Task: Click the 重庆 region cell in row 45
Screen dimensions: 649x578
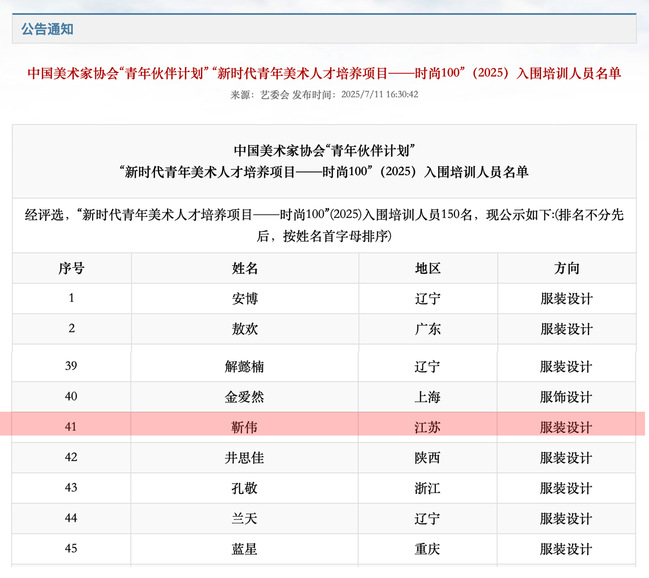Action: [x=427, y=549]
